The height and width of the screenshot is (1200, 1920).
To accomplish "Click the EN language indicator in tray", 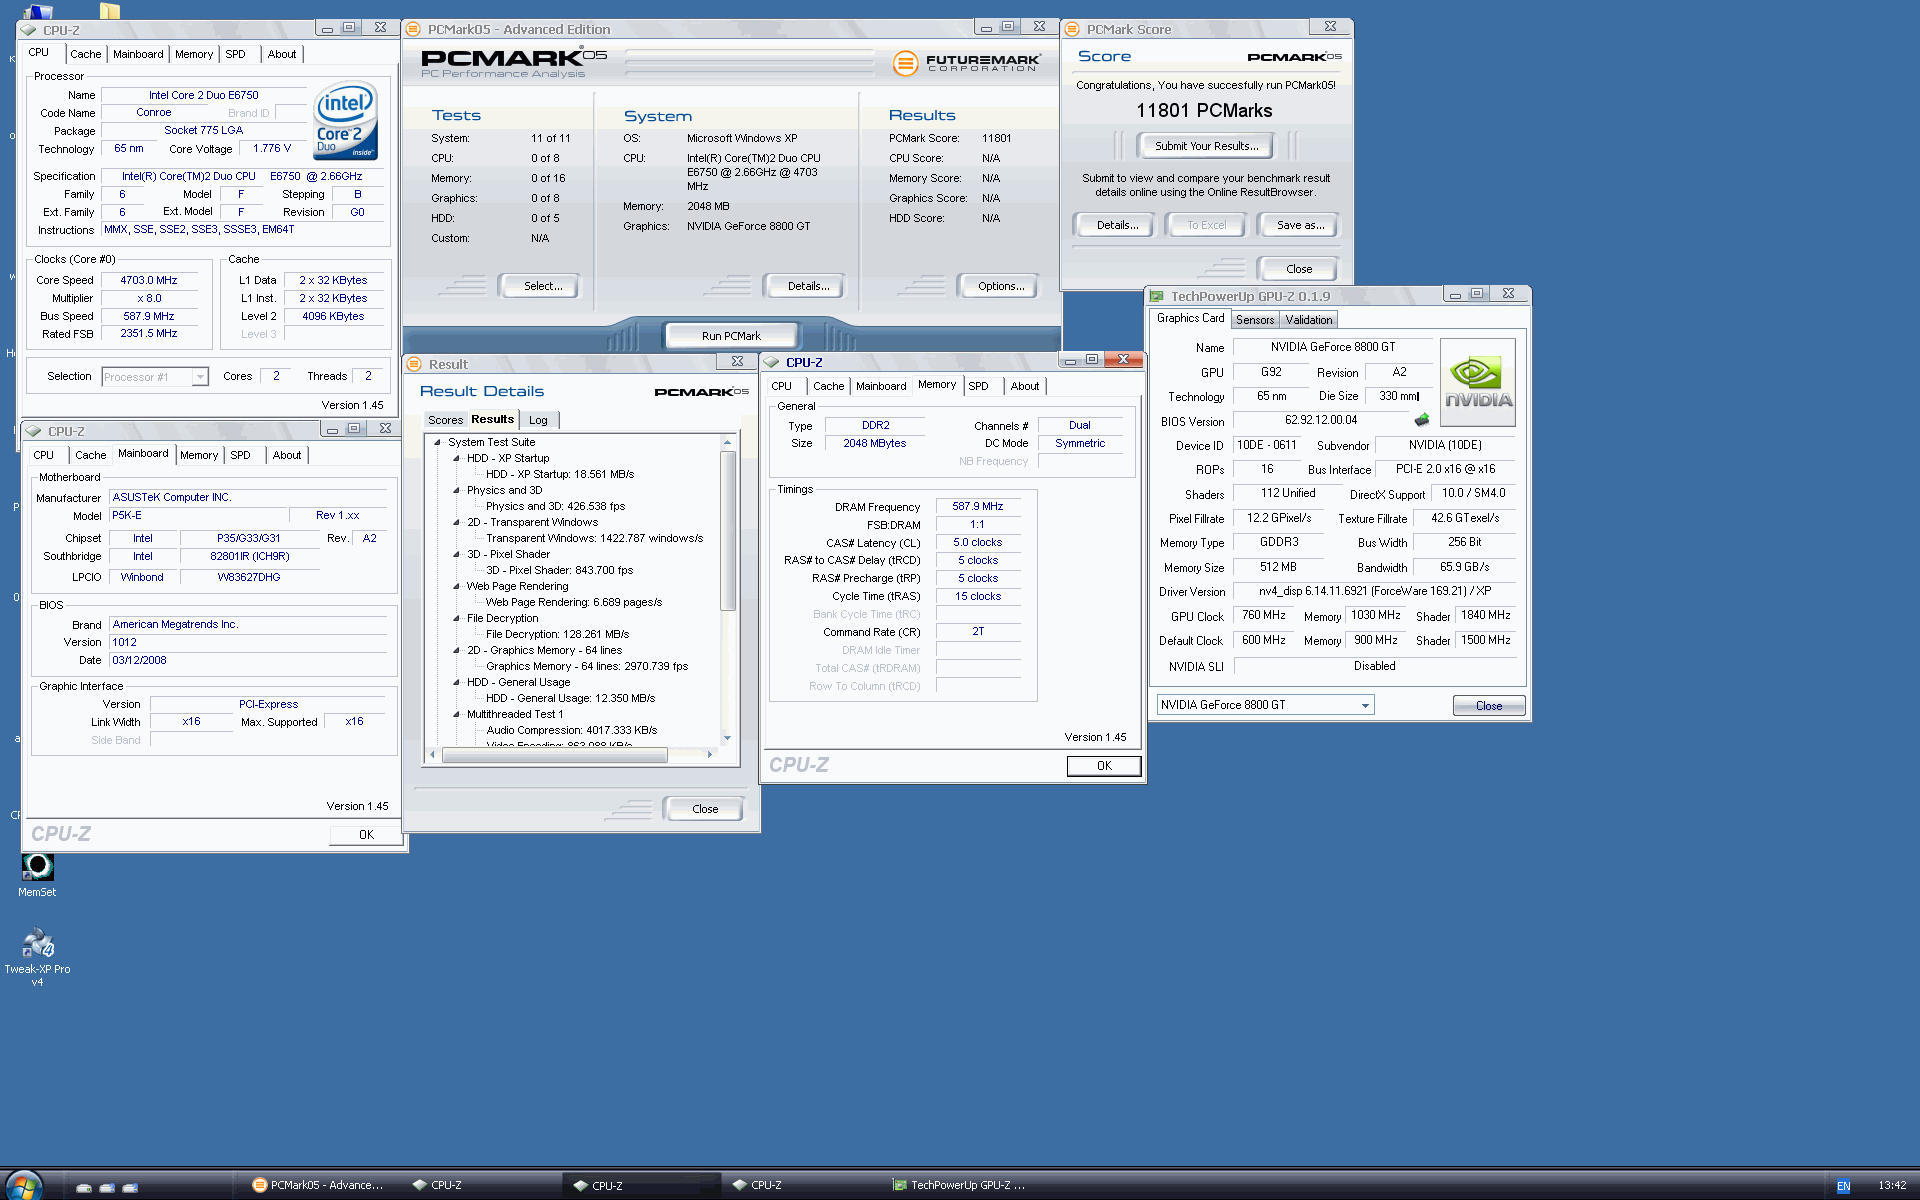I will pyautogui.click(x=1843, y=1186).
